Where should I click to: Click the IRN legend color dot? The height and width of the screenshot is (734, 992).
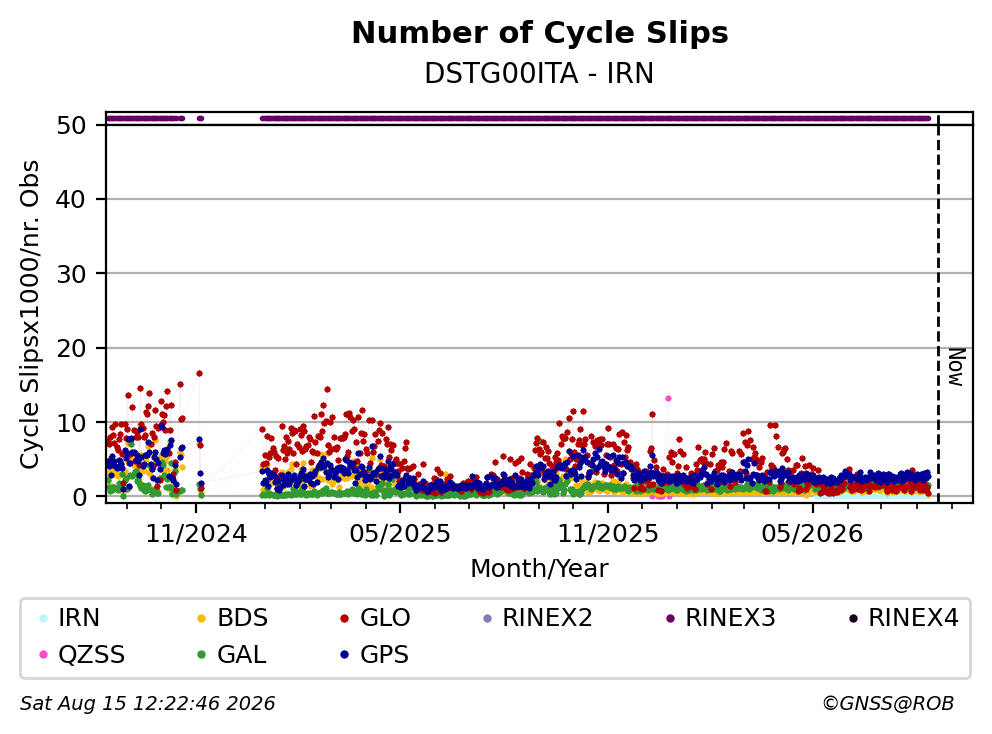(43, 618)
